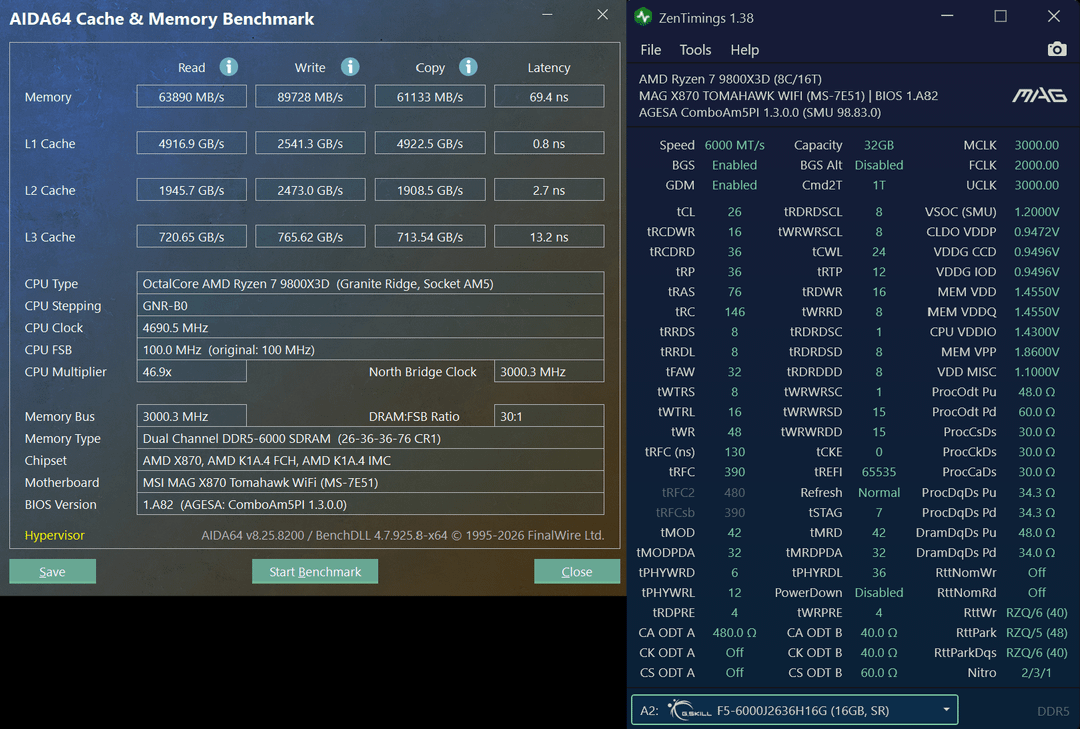Click the MAG motherboard brand logo
1080x729 pixels.
[x=1039, y=95]
